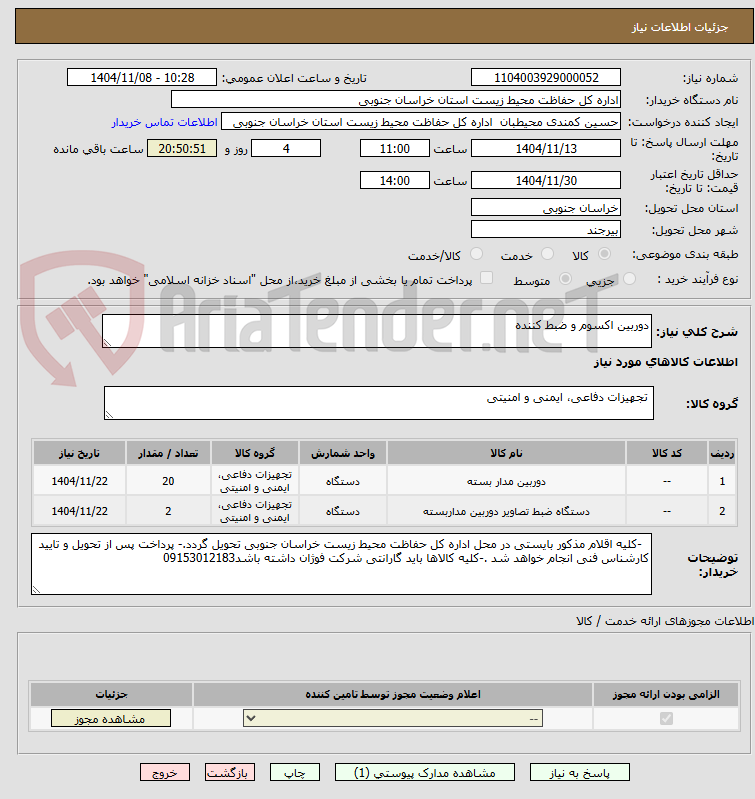This screenshot has height=799, width=755.
Task: Click the deadline time field 11:00
Action: (x=395, y=148)
